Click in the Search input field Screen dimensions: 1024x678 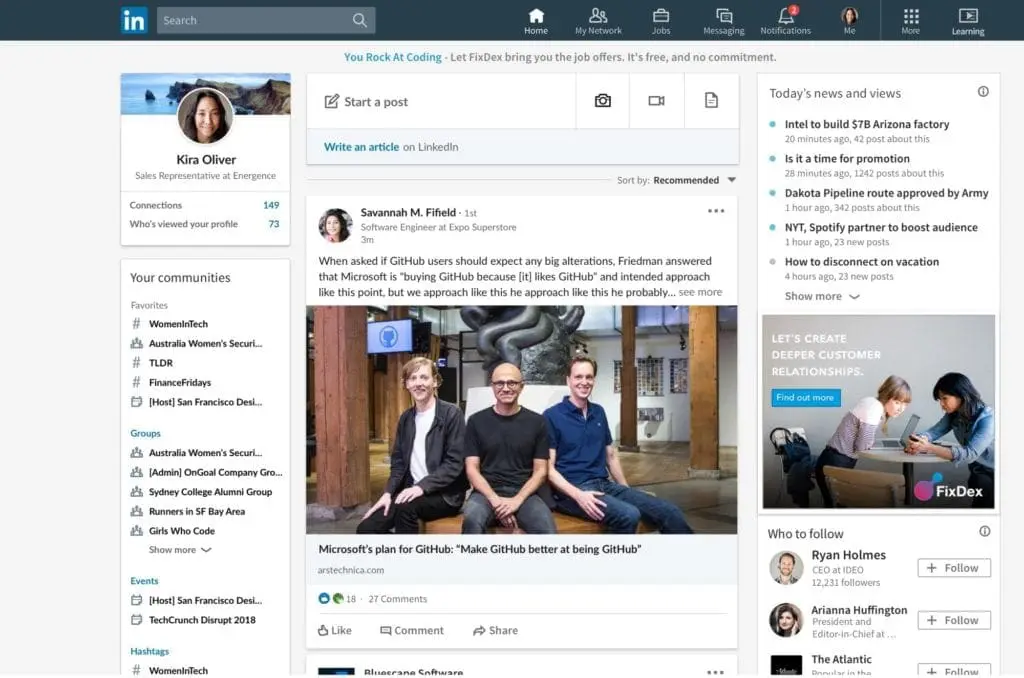pos(266,20)
